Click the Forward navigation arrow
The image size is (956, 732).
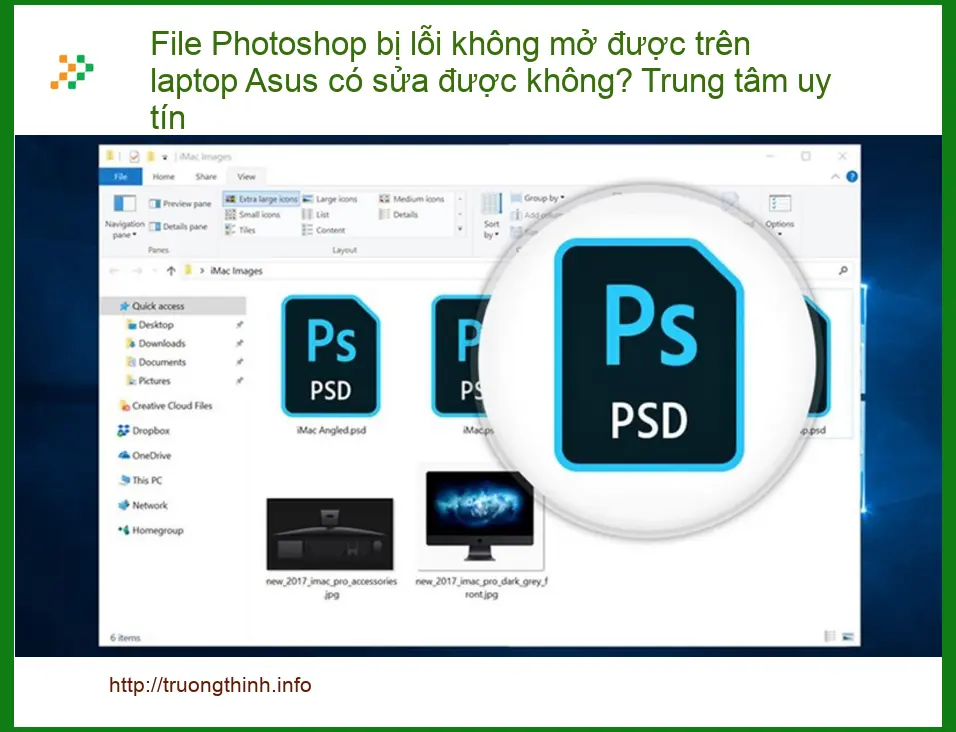[137, 271]
